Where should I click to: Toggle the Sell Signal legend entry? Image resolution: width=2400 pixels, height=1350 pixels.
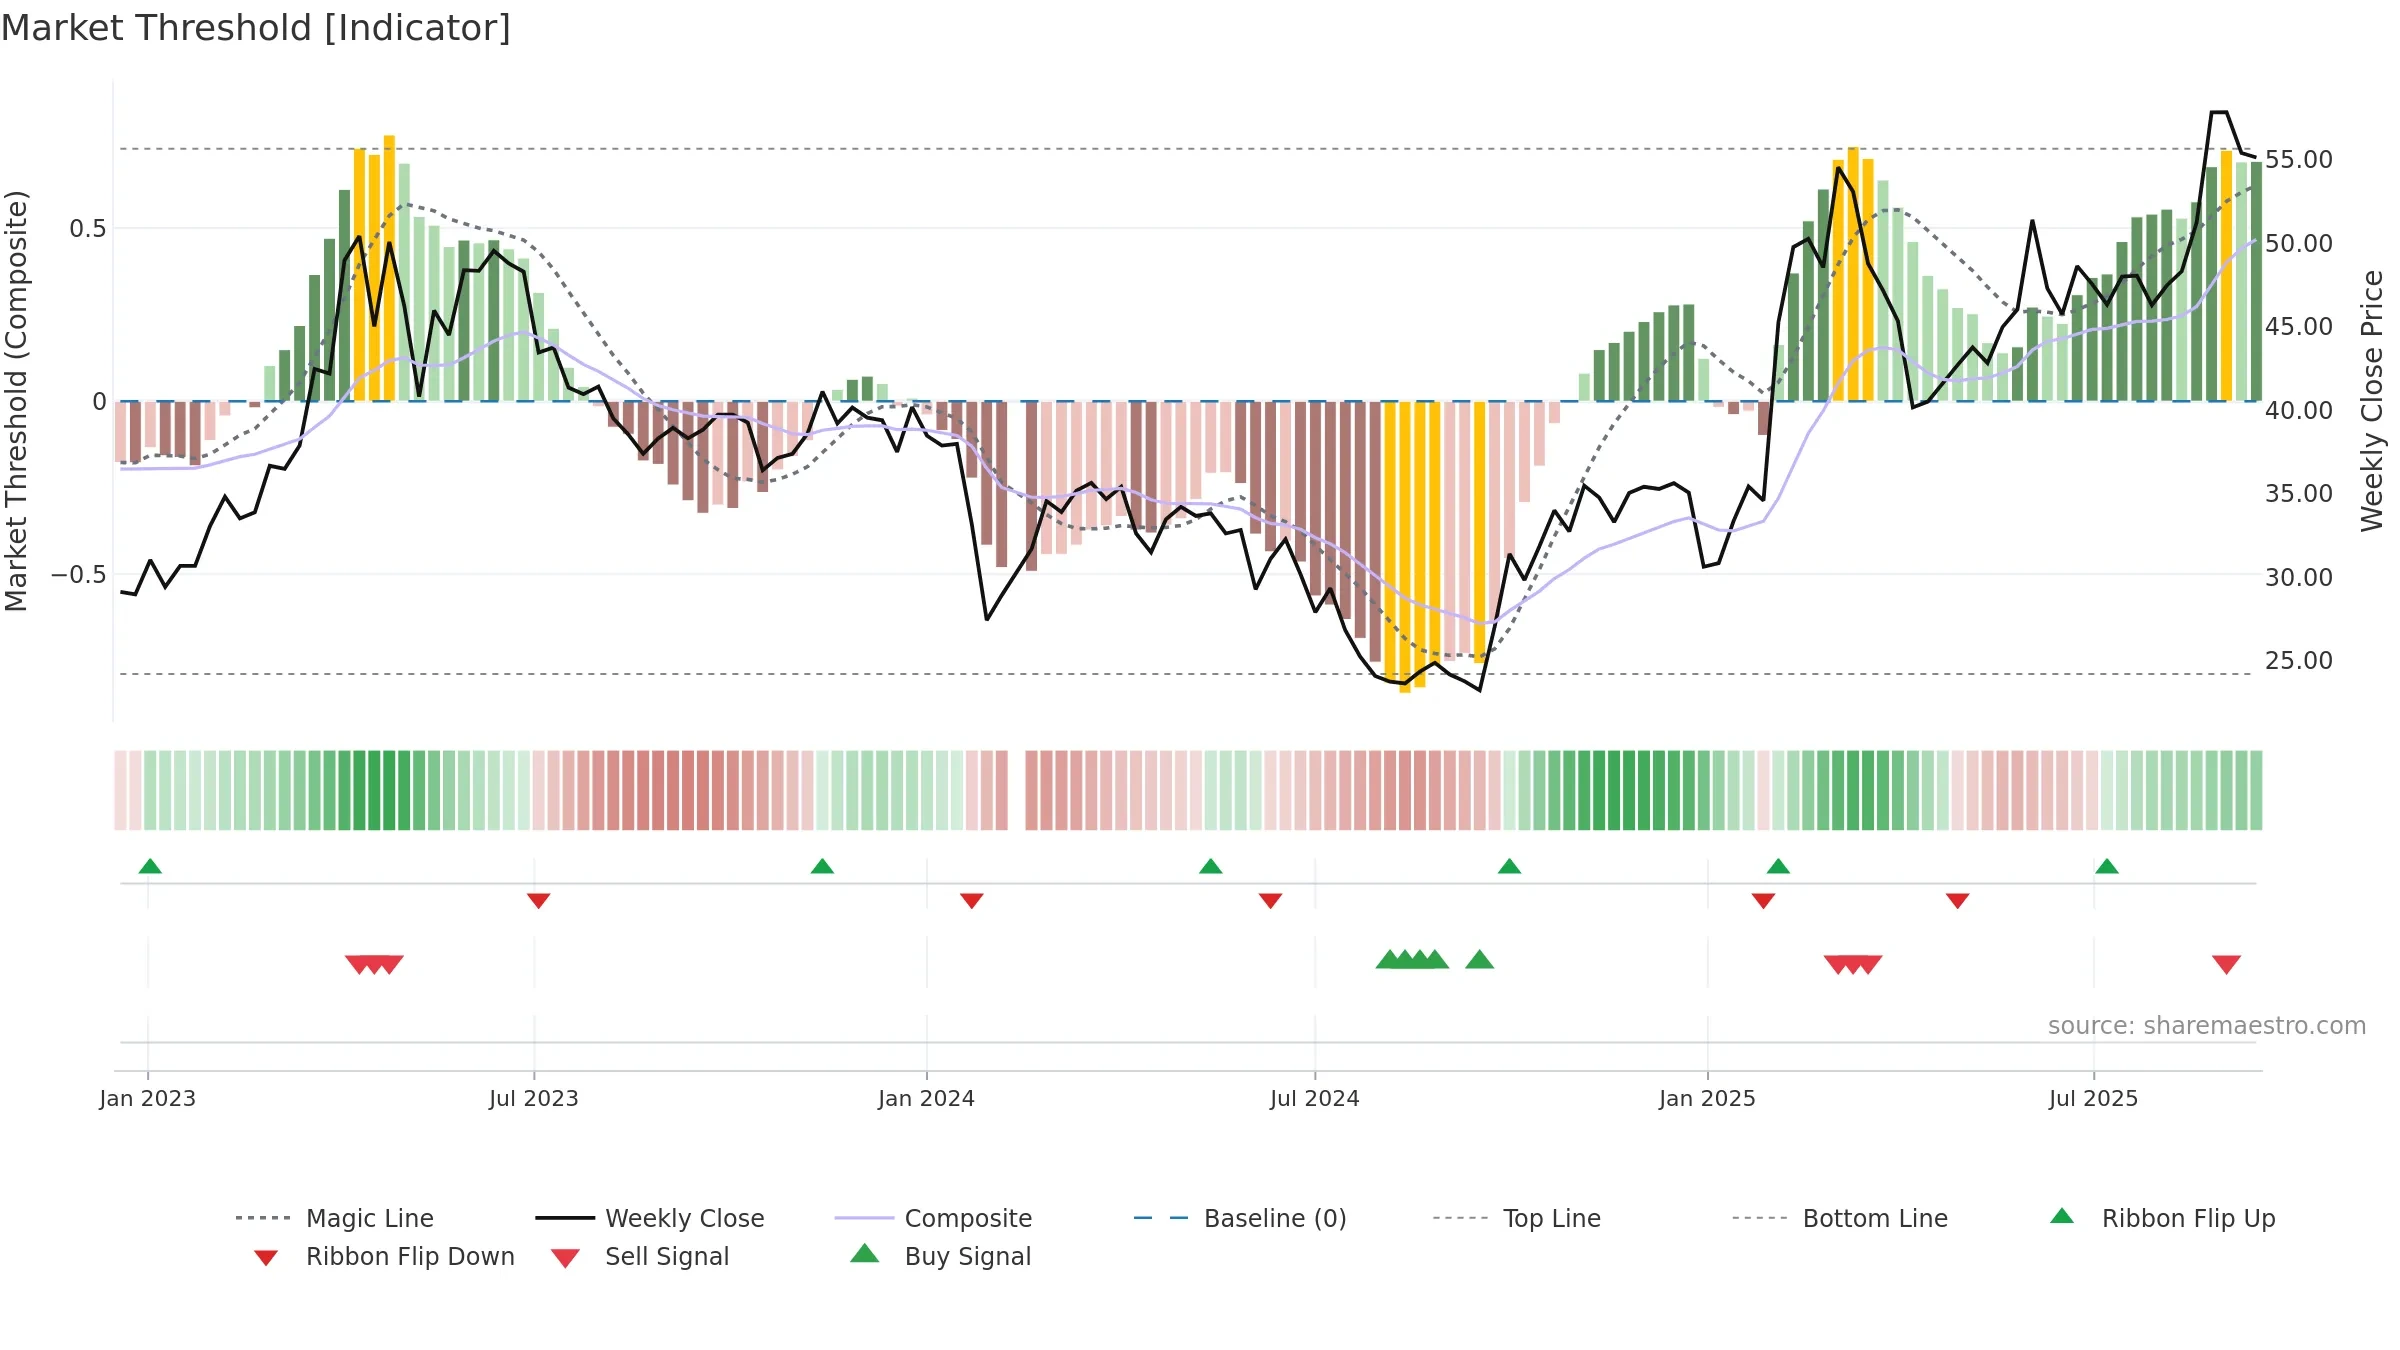(640, 1256)
